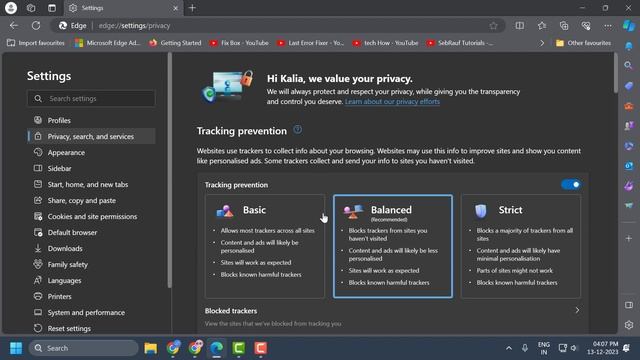Open red recorder taskbar icon
Image resolution: width=640 pixels, height=360 pixels.
[x=260, y=348]
